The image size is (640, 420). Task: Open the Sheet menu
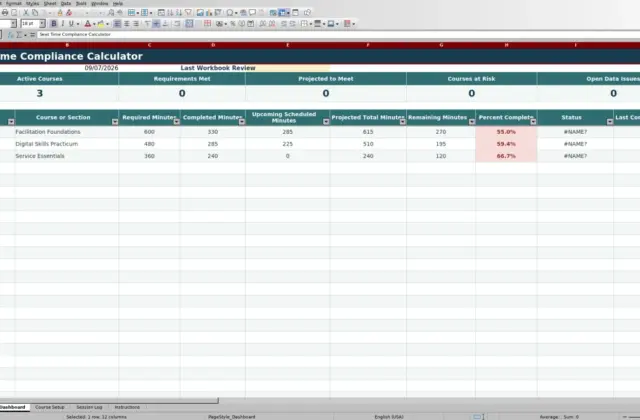(x=50, y=3)
